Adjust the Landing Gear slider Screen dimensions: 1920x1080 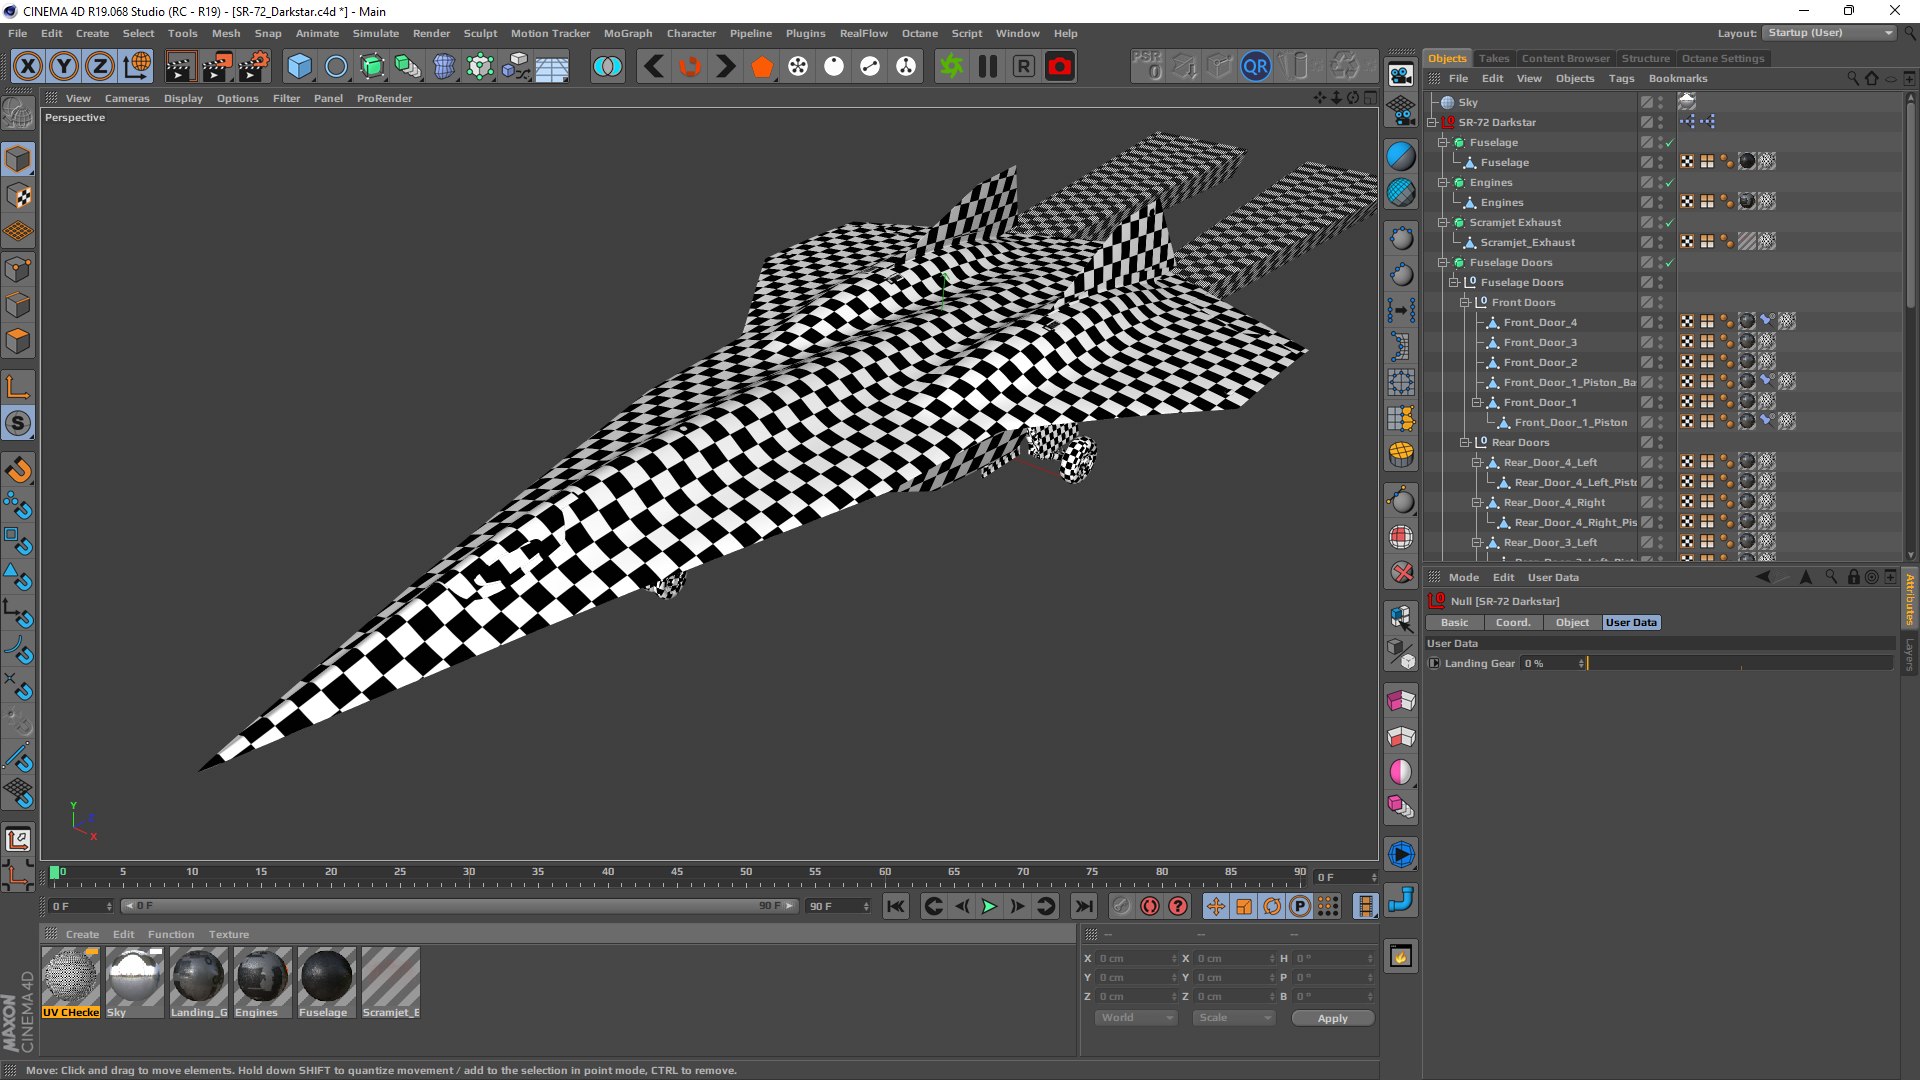point(1739,663)
